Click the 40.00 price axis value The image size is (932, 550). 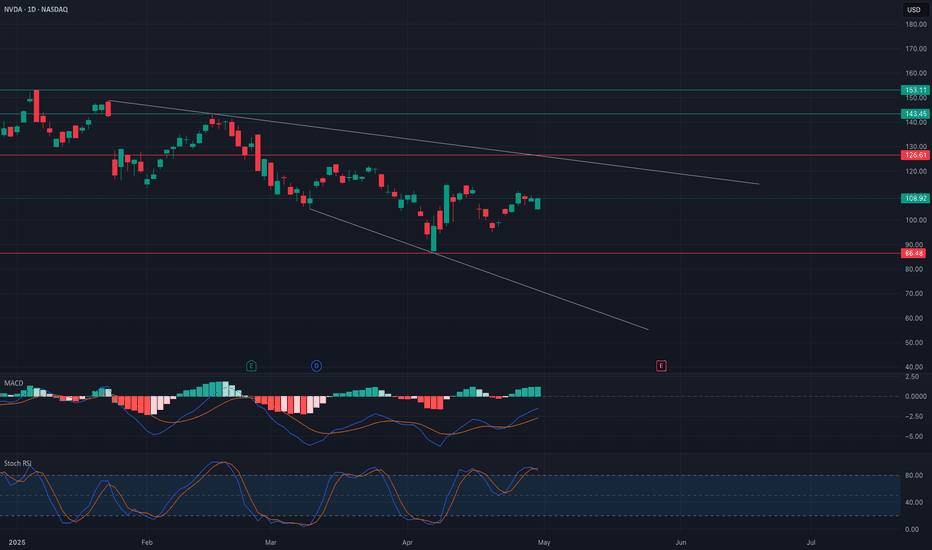(914, 367)
